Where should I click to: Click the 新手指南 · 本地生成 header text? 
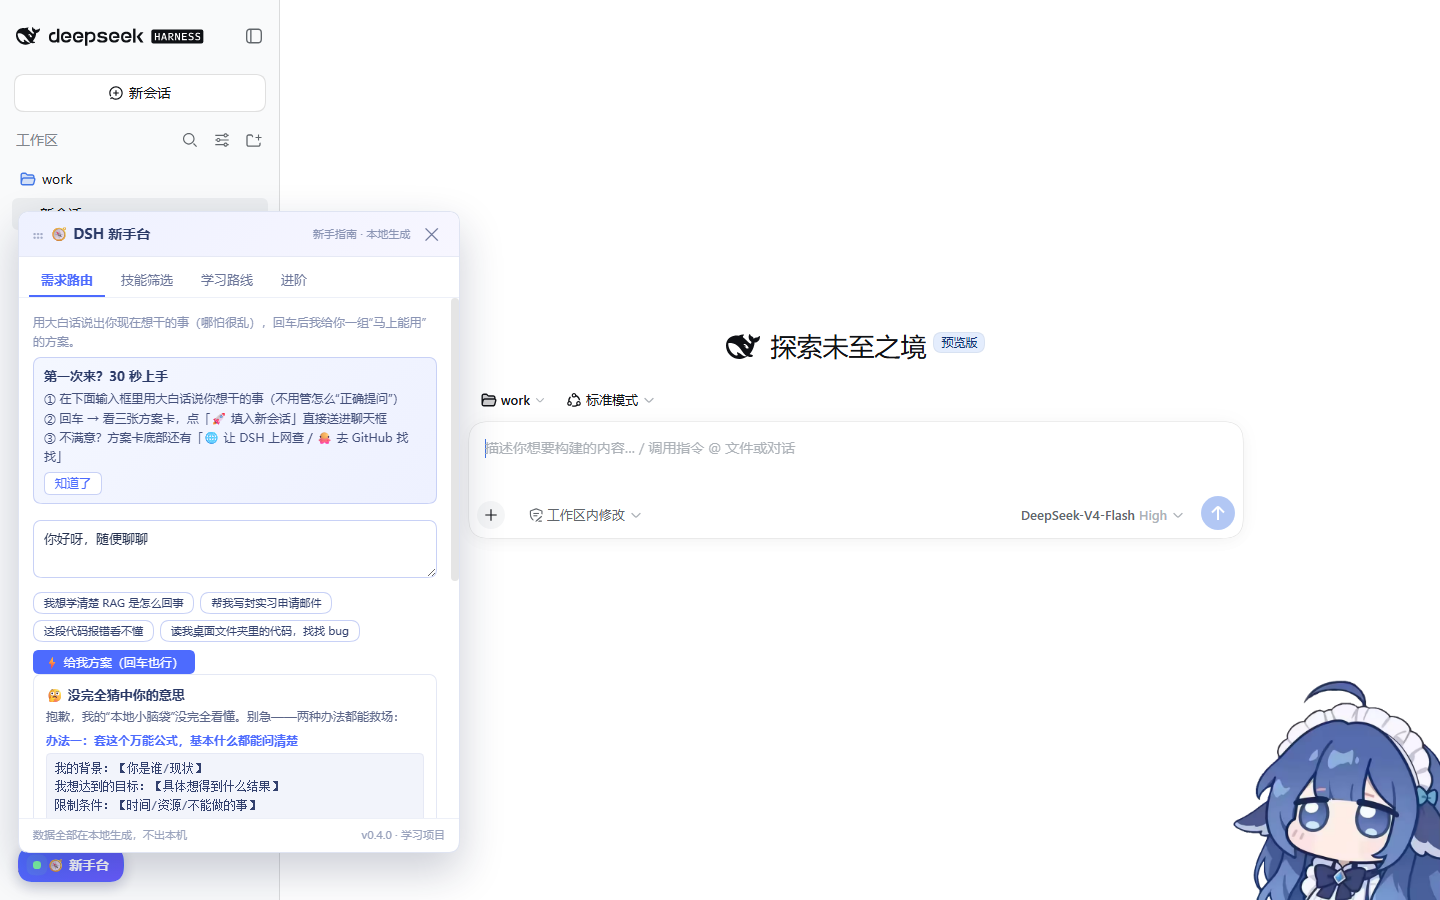point(361,235)
